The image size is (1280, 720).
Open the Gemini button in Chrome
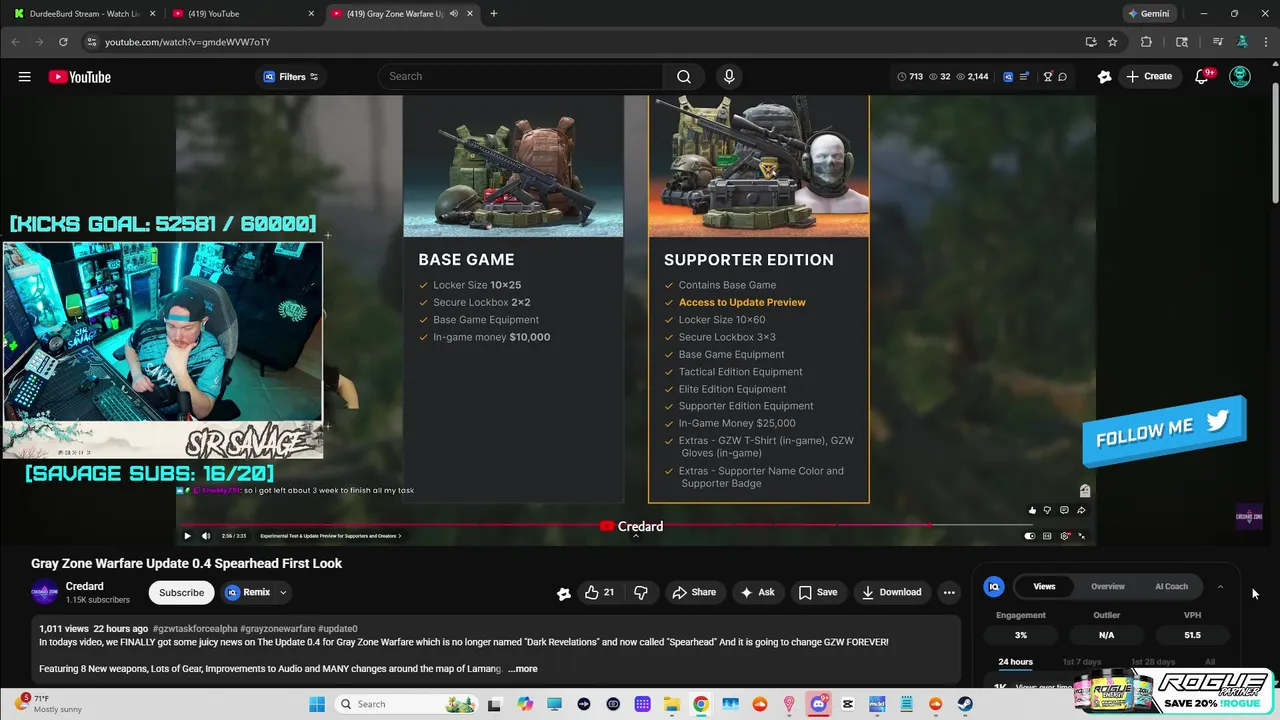click(x=1148, y=14)
